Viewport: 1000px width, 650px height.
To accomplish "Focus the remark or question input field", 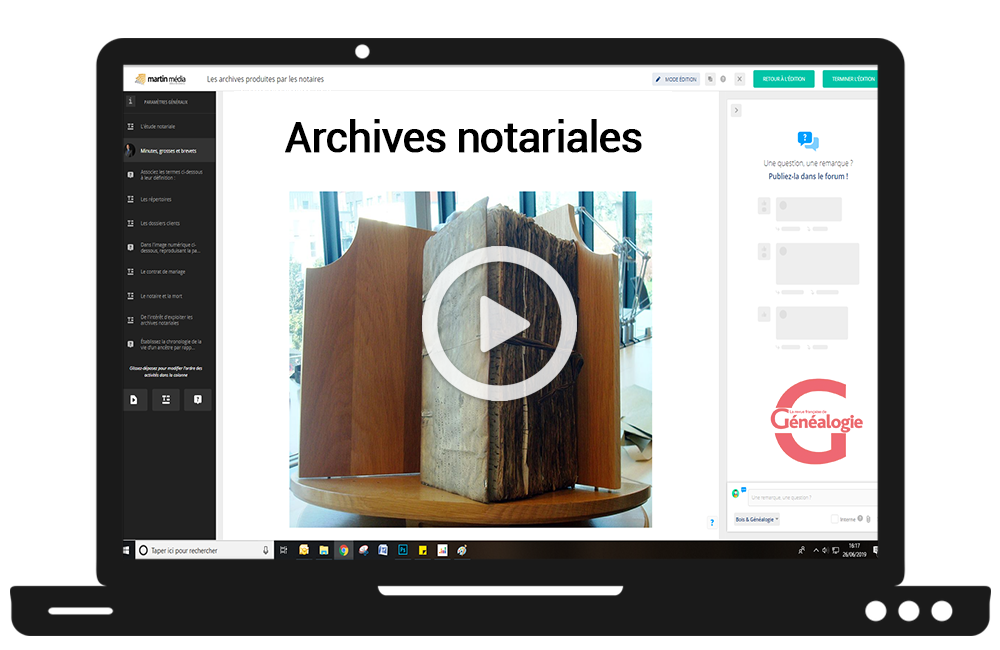I will 813,498.
